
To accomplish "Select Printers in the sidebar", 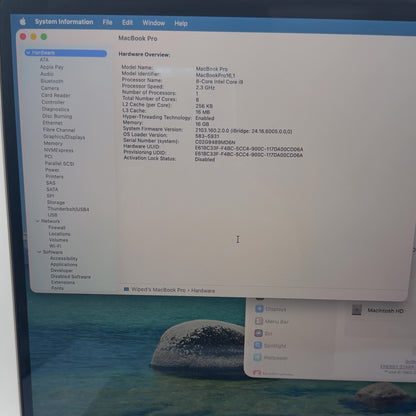I will tap(54, 176).
